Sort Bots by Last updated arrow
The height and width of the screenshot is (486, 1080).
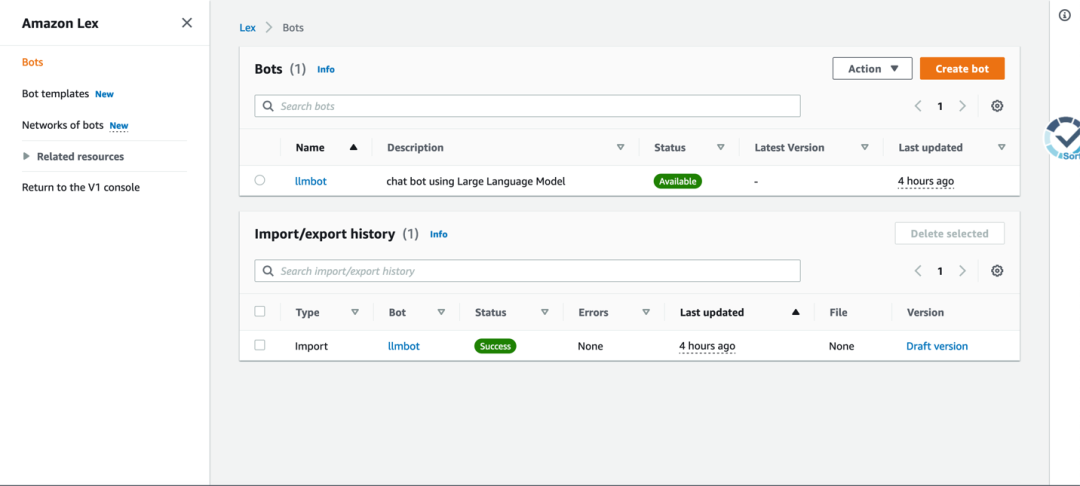(x=1001, y=147)
